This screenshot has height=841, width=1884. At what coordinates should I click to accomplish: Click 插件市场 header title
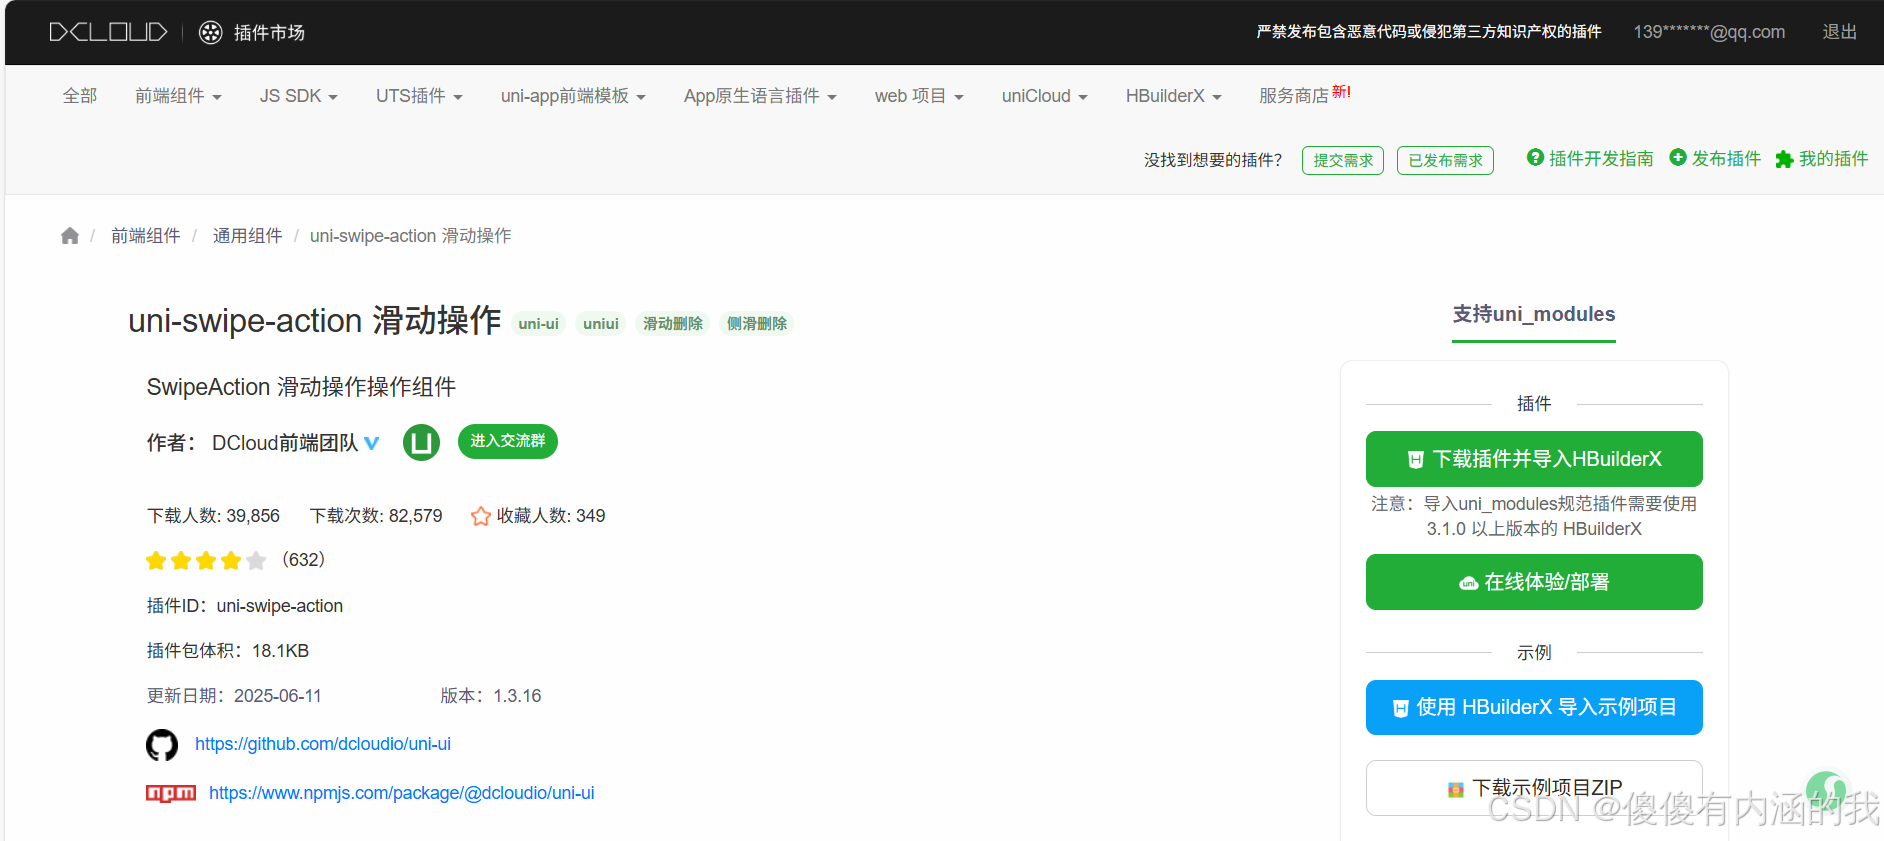[x=269, y=33]
